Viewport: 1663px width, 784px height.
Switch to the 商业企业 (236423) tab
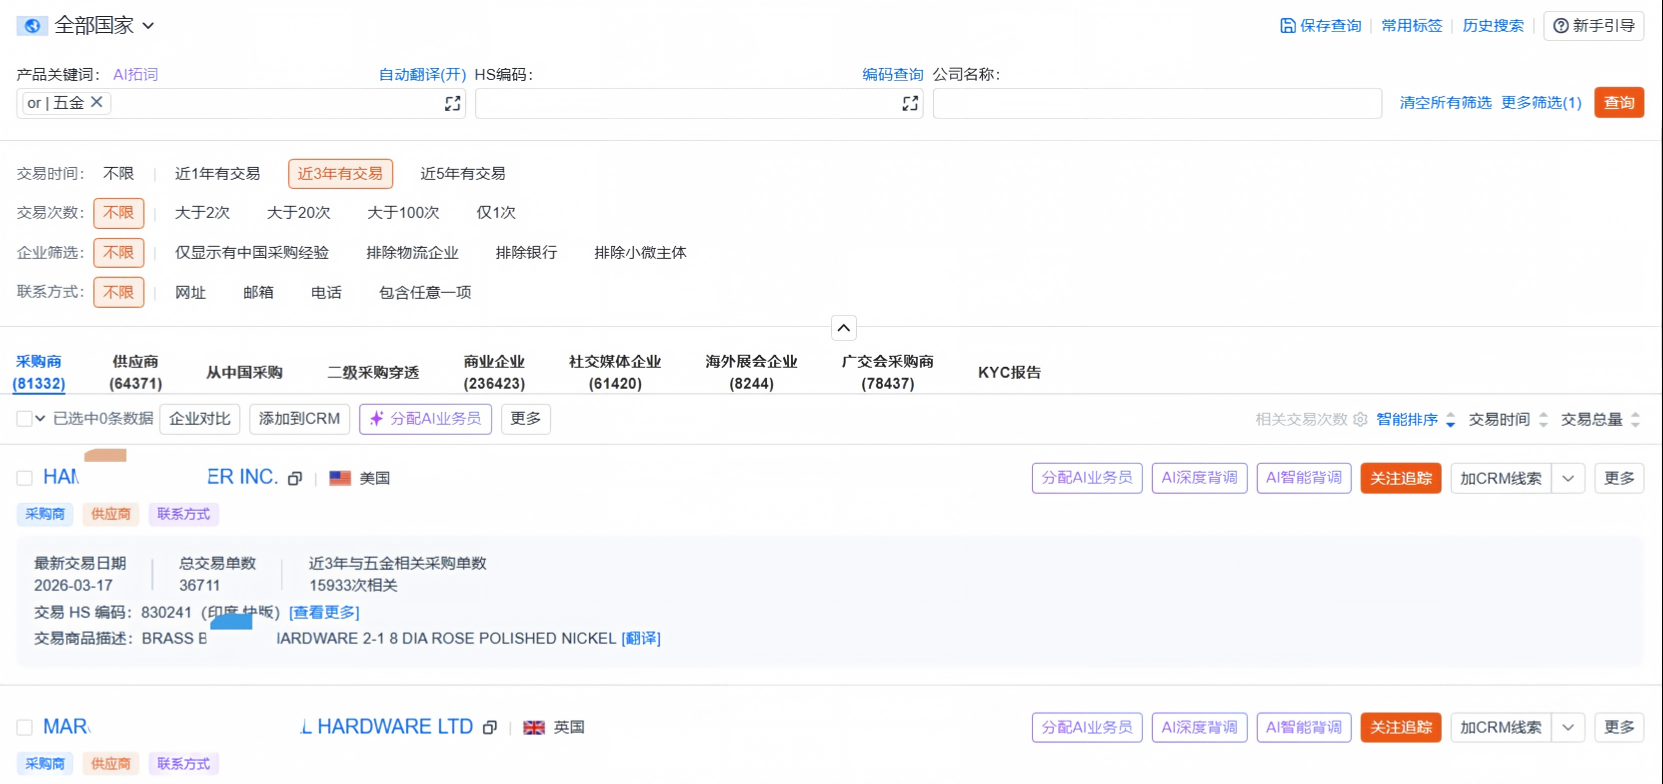click(x=494, y=372)
